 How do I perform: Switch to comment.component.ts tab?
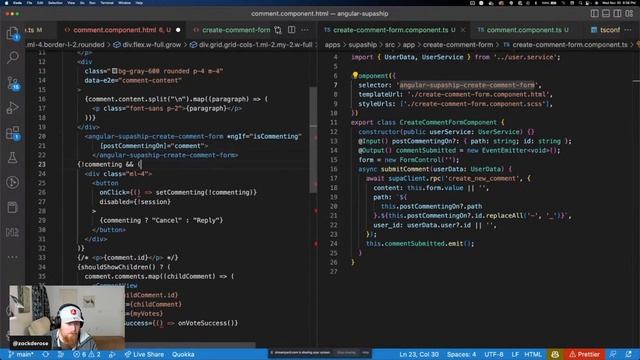pyautogui.click(x=524, y=30)
